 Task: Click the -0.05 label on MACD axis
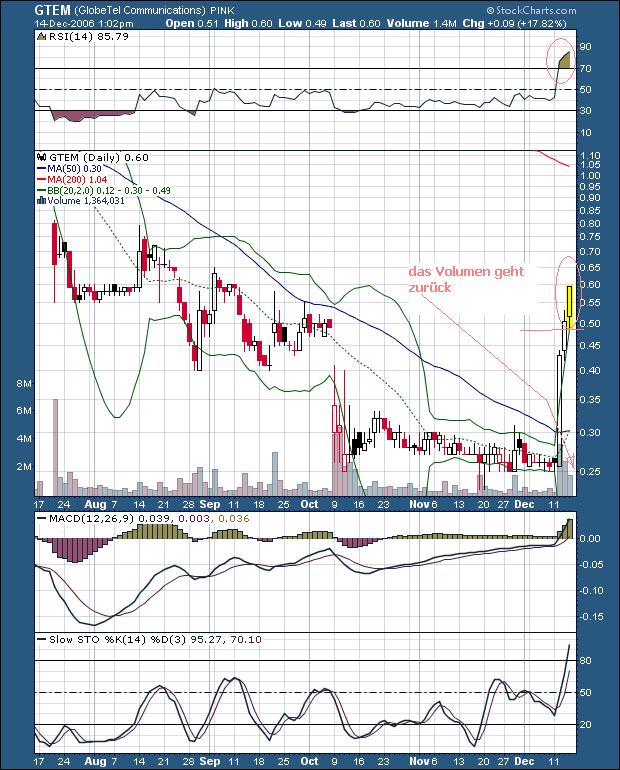tap(592, 565)
